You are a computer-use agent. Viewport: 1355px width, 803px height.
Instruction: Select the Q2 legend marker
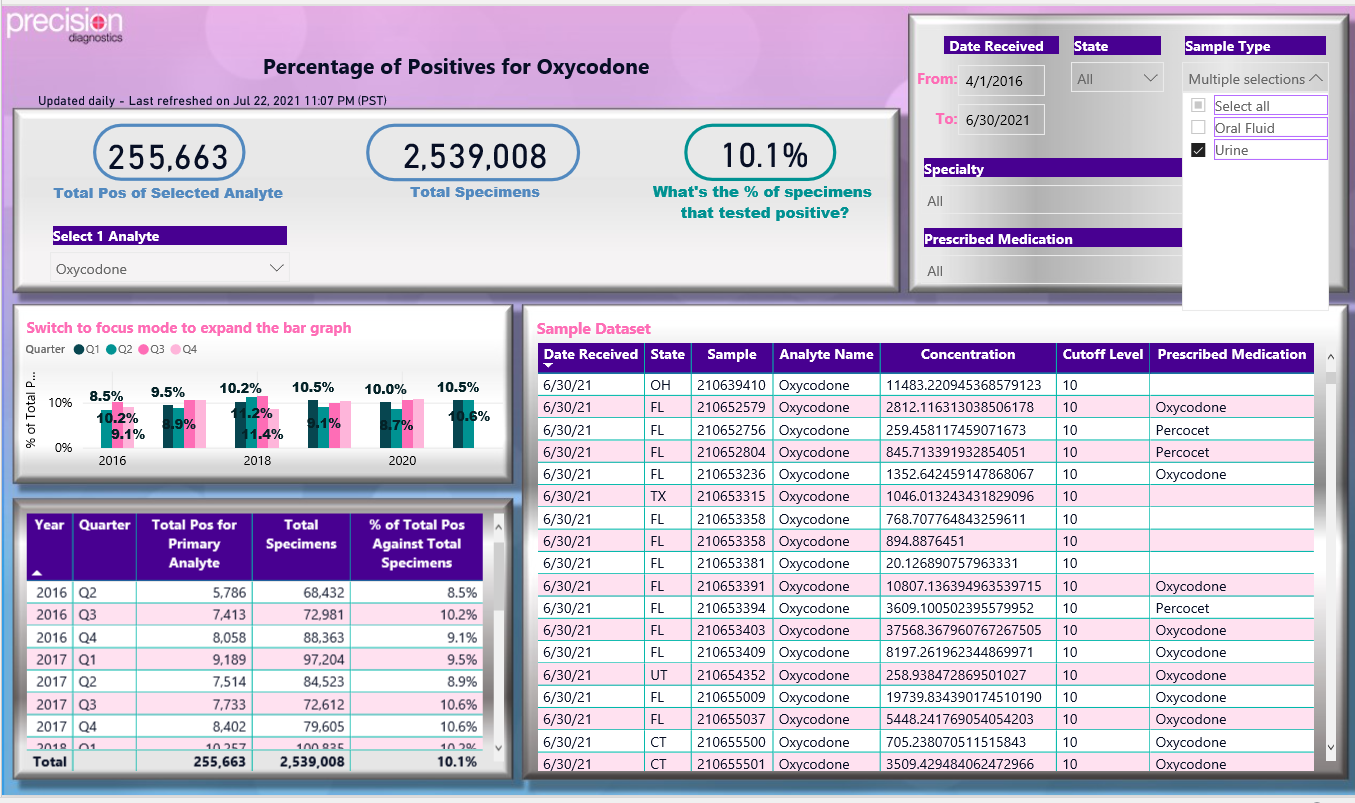[111, 349]
